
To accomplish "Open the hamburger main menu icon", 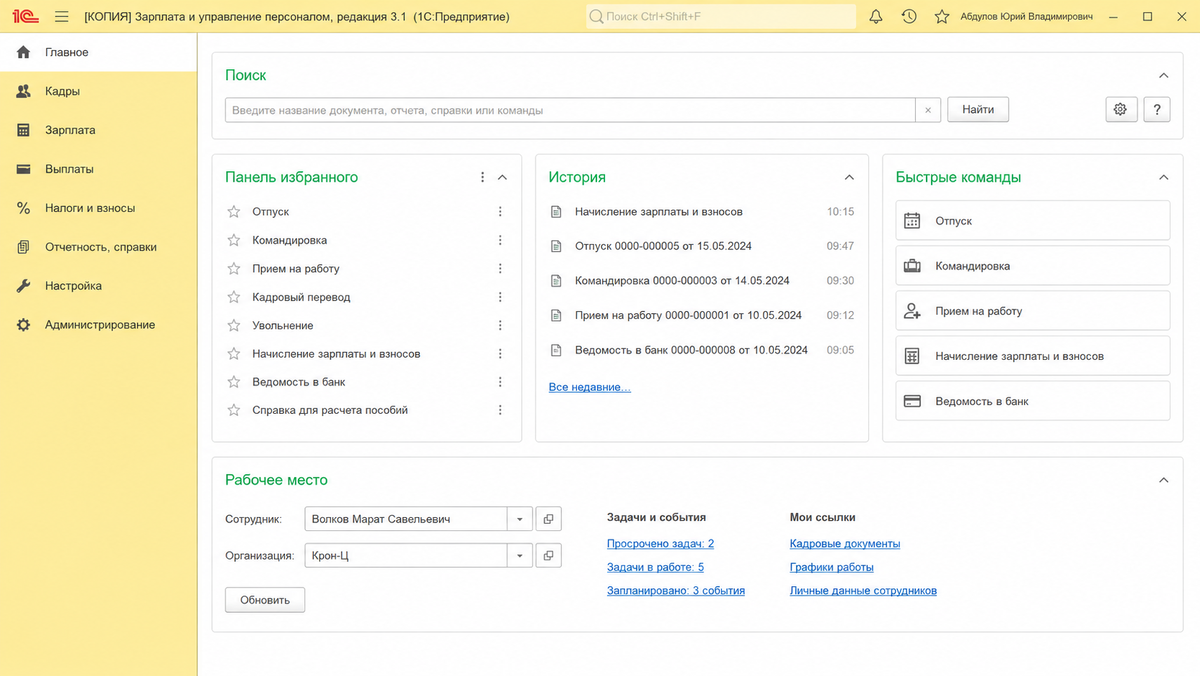I will click(62, 17).
